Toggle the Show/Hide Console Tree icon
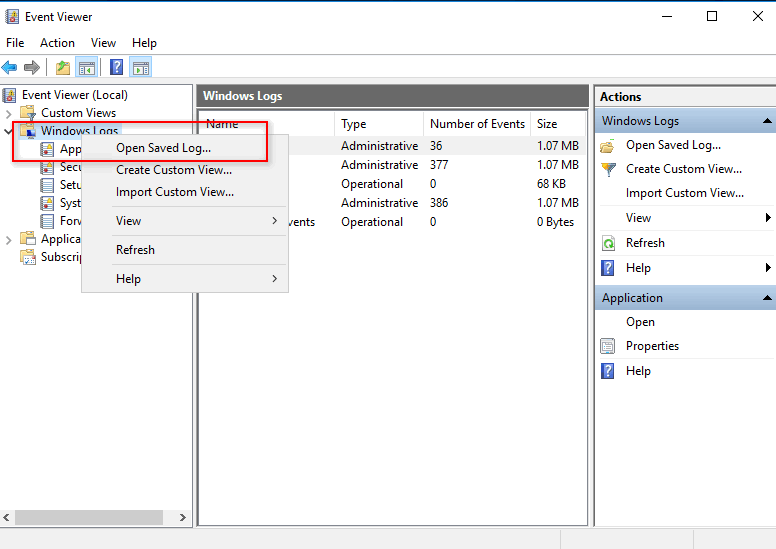 point(87,67)
